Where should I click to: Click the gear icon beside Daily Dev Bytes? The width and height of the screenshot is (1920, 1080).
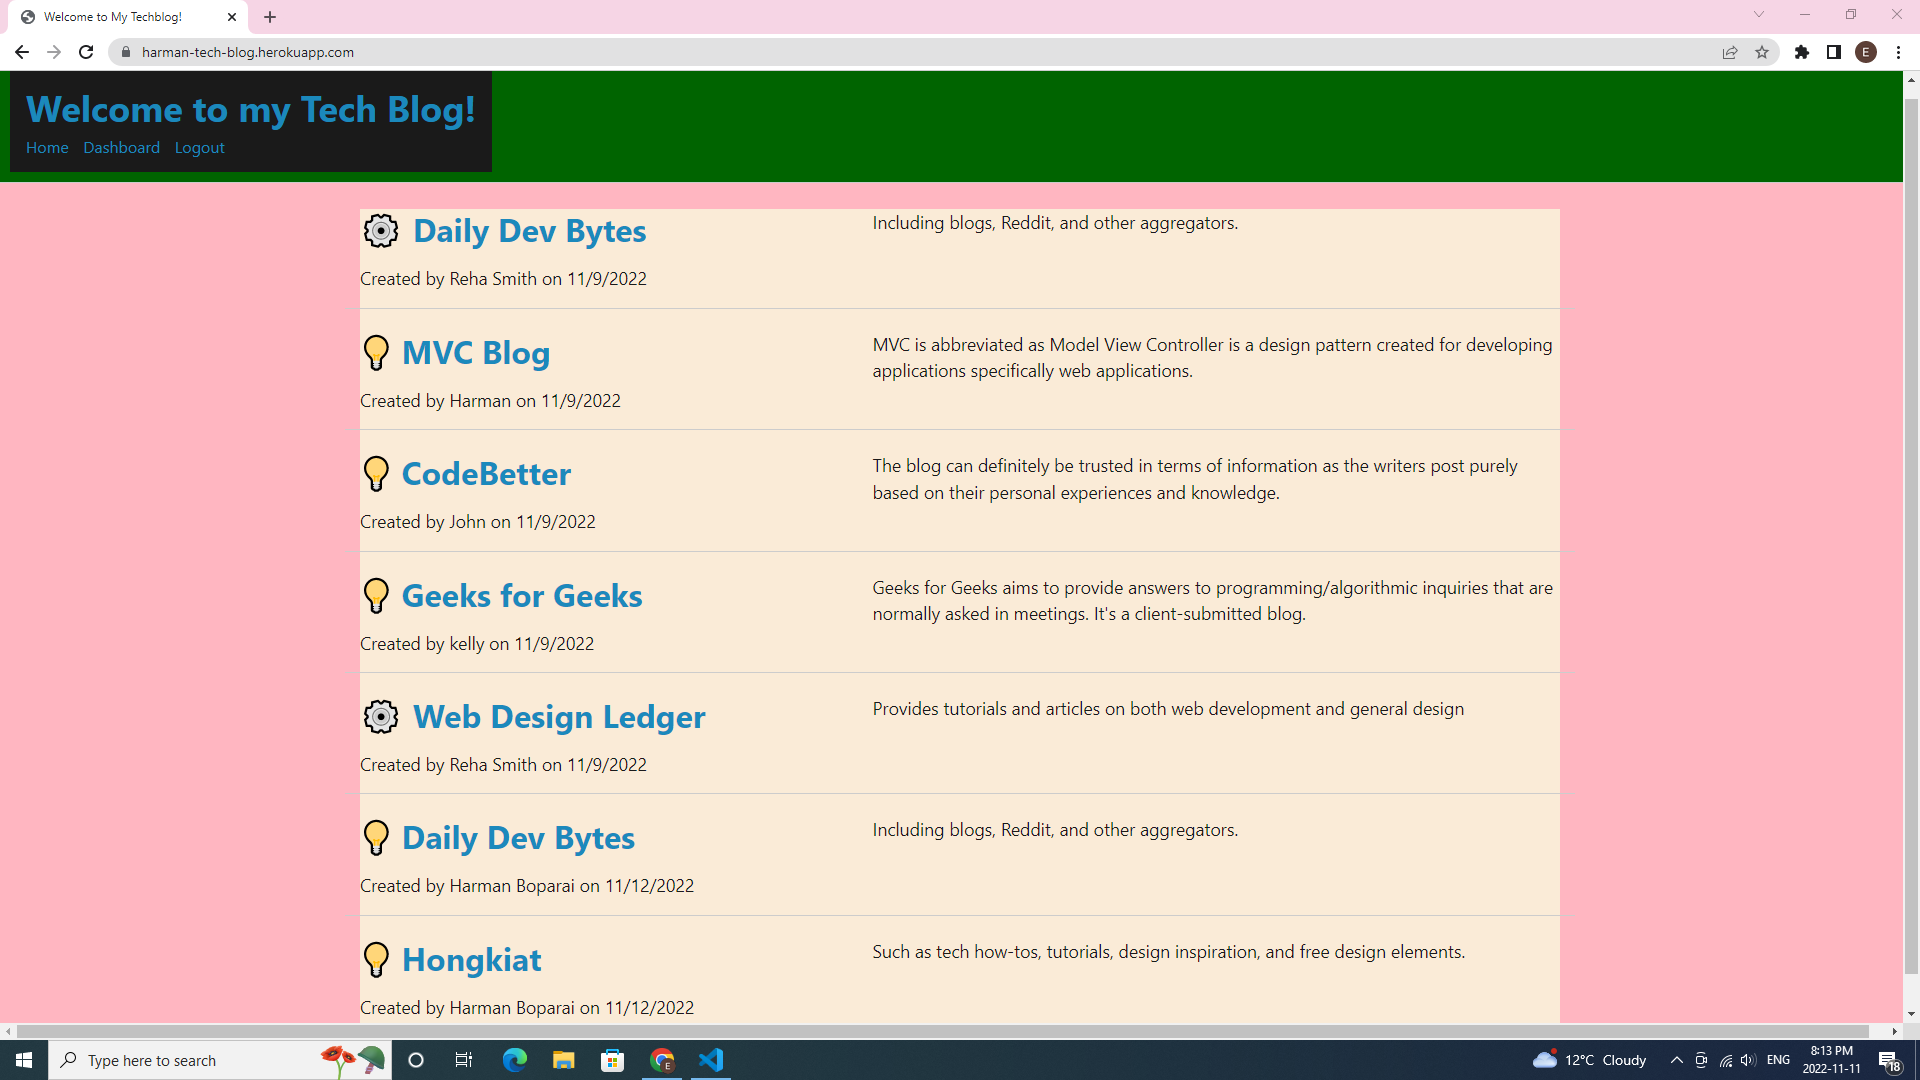point(380,231)
